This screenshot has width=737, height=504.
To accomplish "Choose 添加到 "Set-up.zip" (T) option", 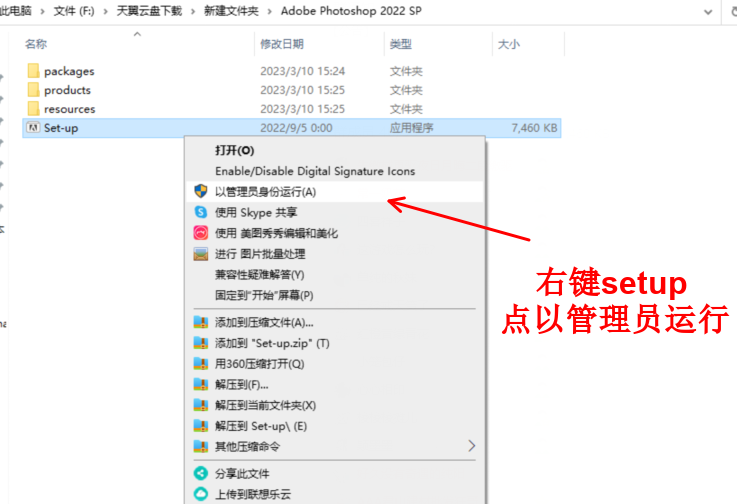I will pyautogui.click(x=272, y=343).
